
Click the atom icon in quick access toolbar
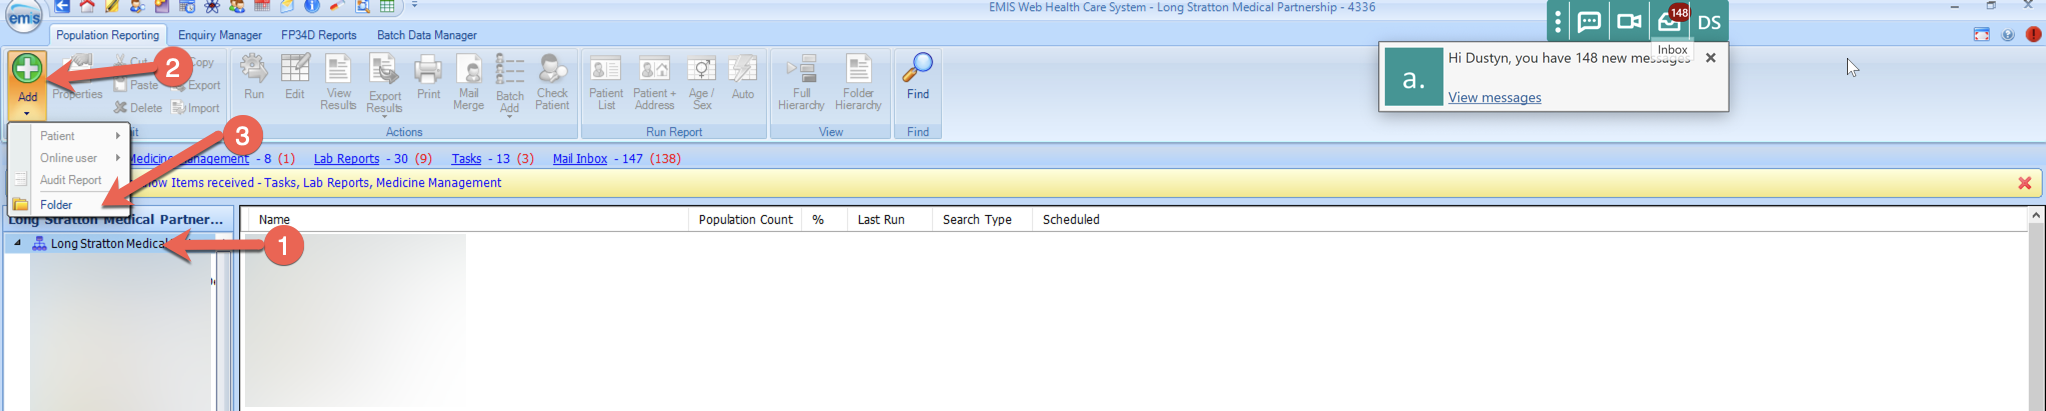point(212,7)
